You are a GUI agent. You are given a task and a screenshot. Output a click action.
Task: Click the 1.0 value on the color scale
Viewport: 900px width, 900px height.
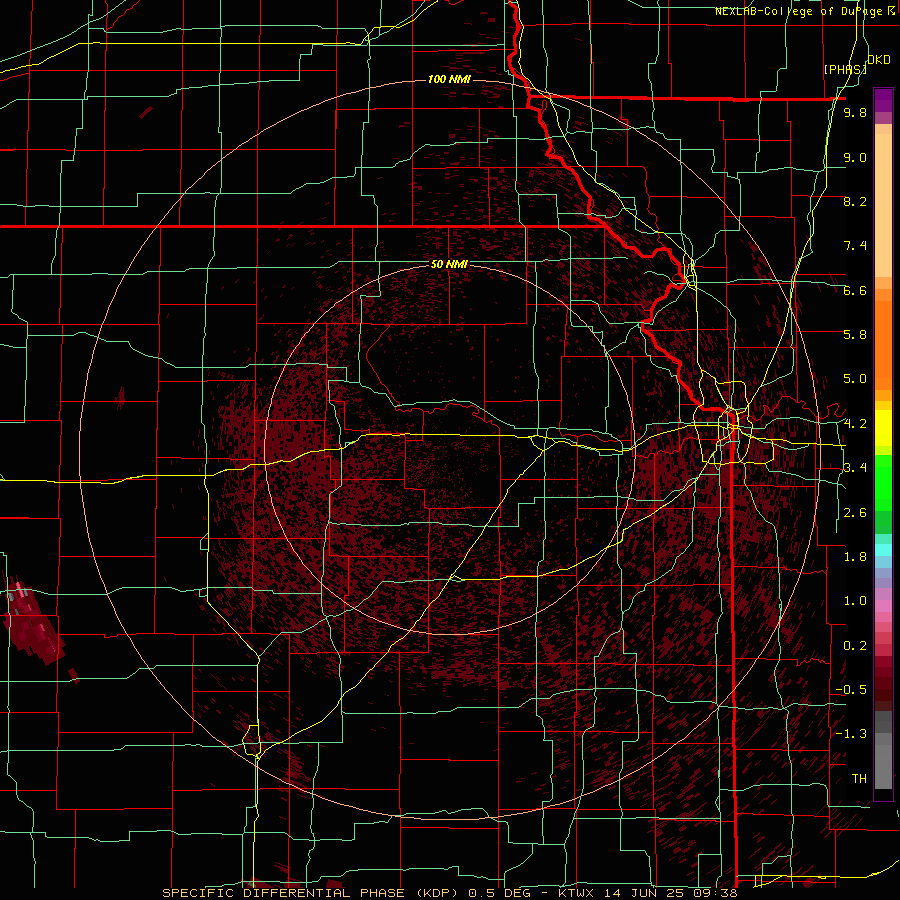(855, 601)
